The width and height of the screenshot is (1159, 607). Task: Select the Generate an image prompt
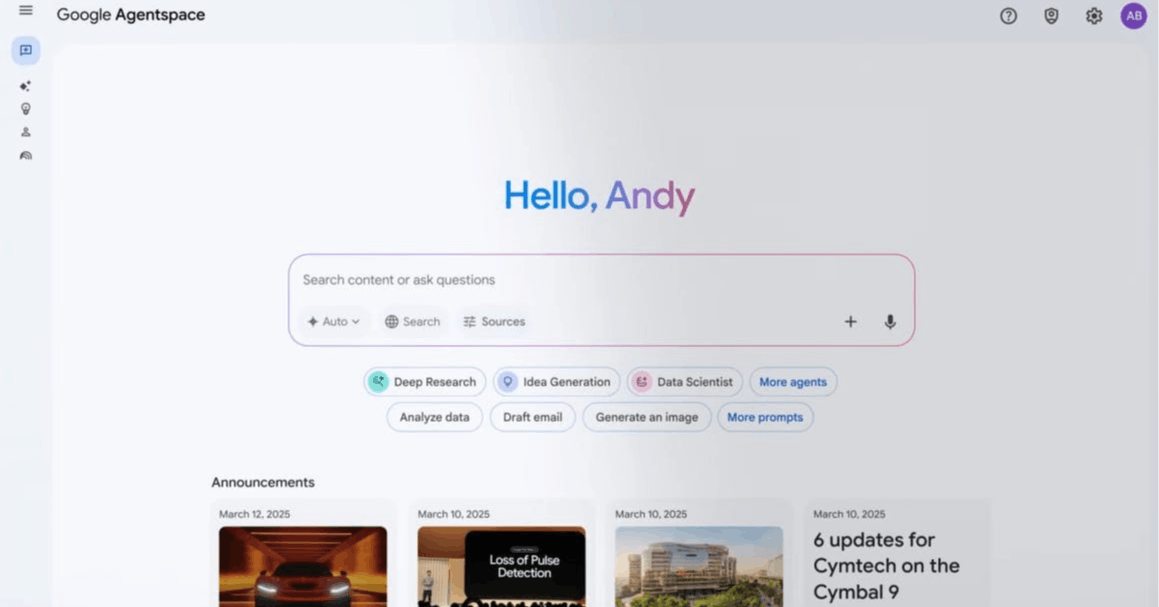(647, 417)
